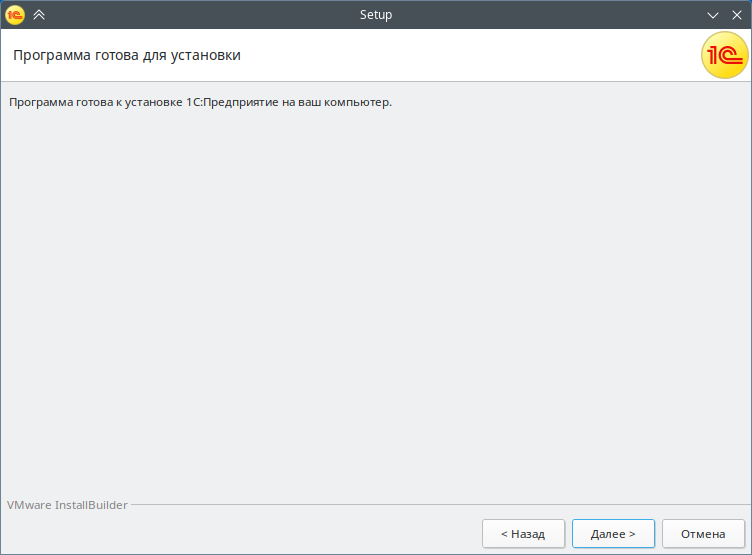Click the empty gray content panel
The image size is (752, 555).
(376, 300)
